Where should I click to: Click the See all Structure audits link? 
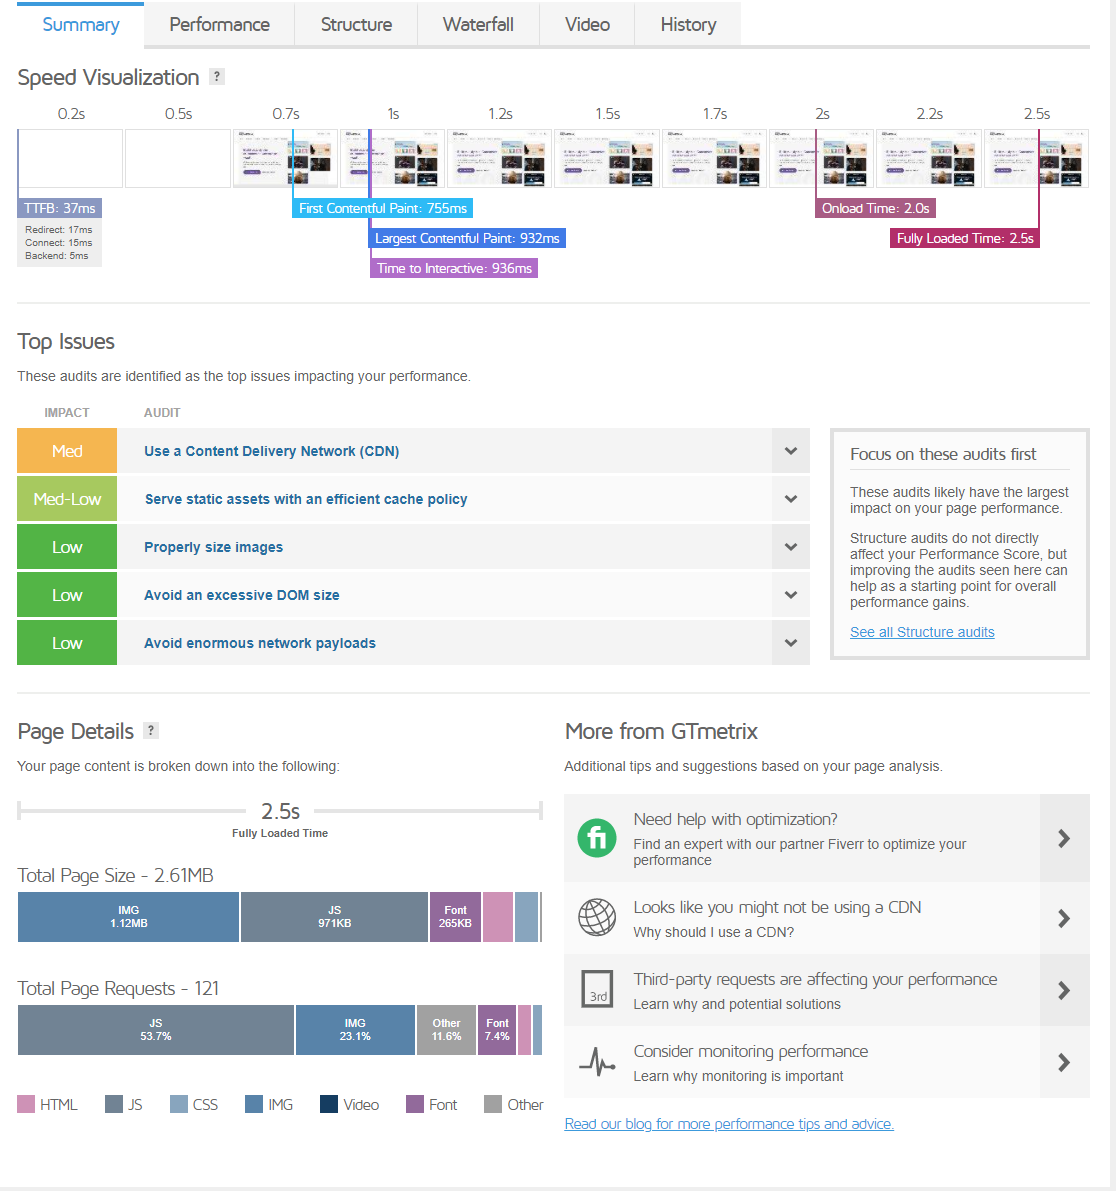tap(922, 631)
